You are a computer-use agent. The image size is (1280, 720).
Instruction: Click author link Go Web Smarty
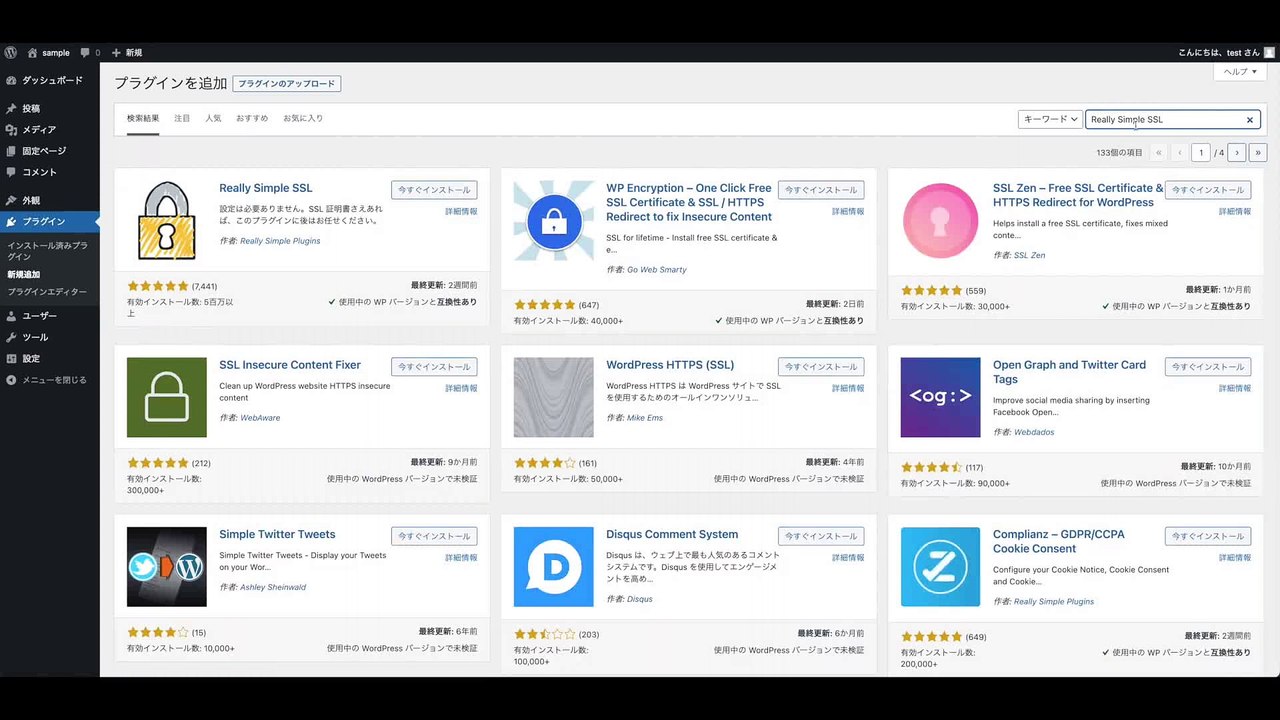tap(657, 270)
